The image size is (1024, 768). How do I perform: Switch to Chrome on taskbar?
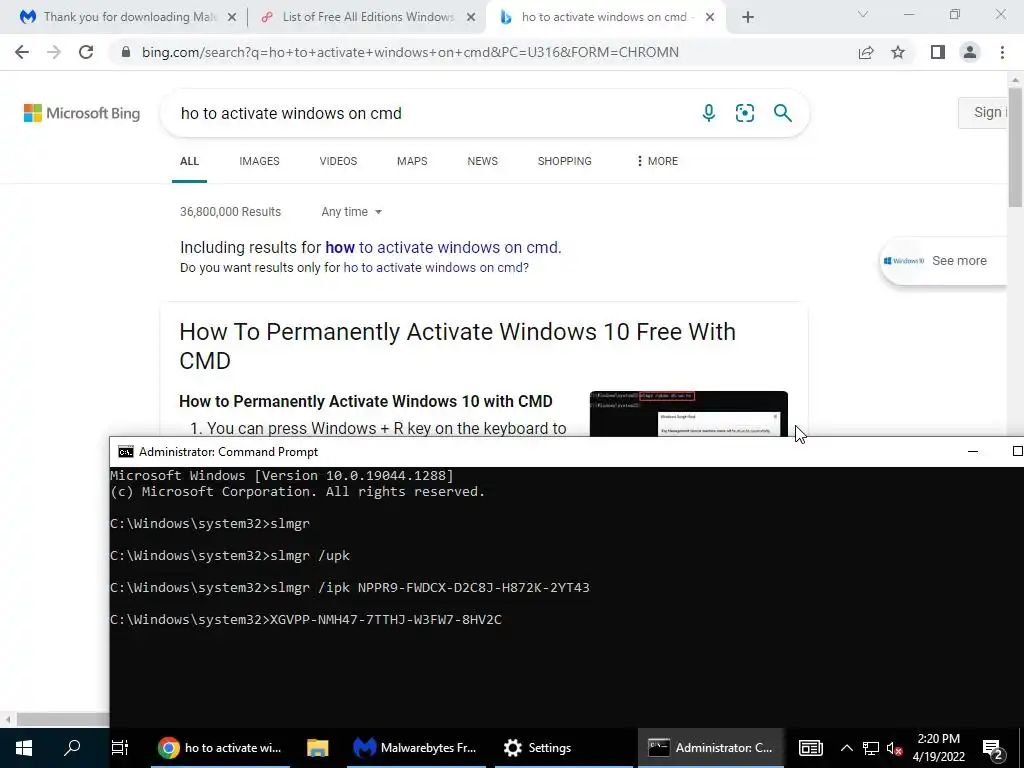coord(220,748)
